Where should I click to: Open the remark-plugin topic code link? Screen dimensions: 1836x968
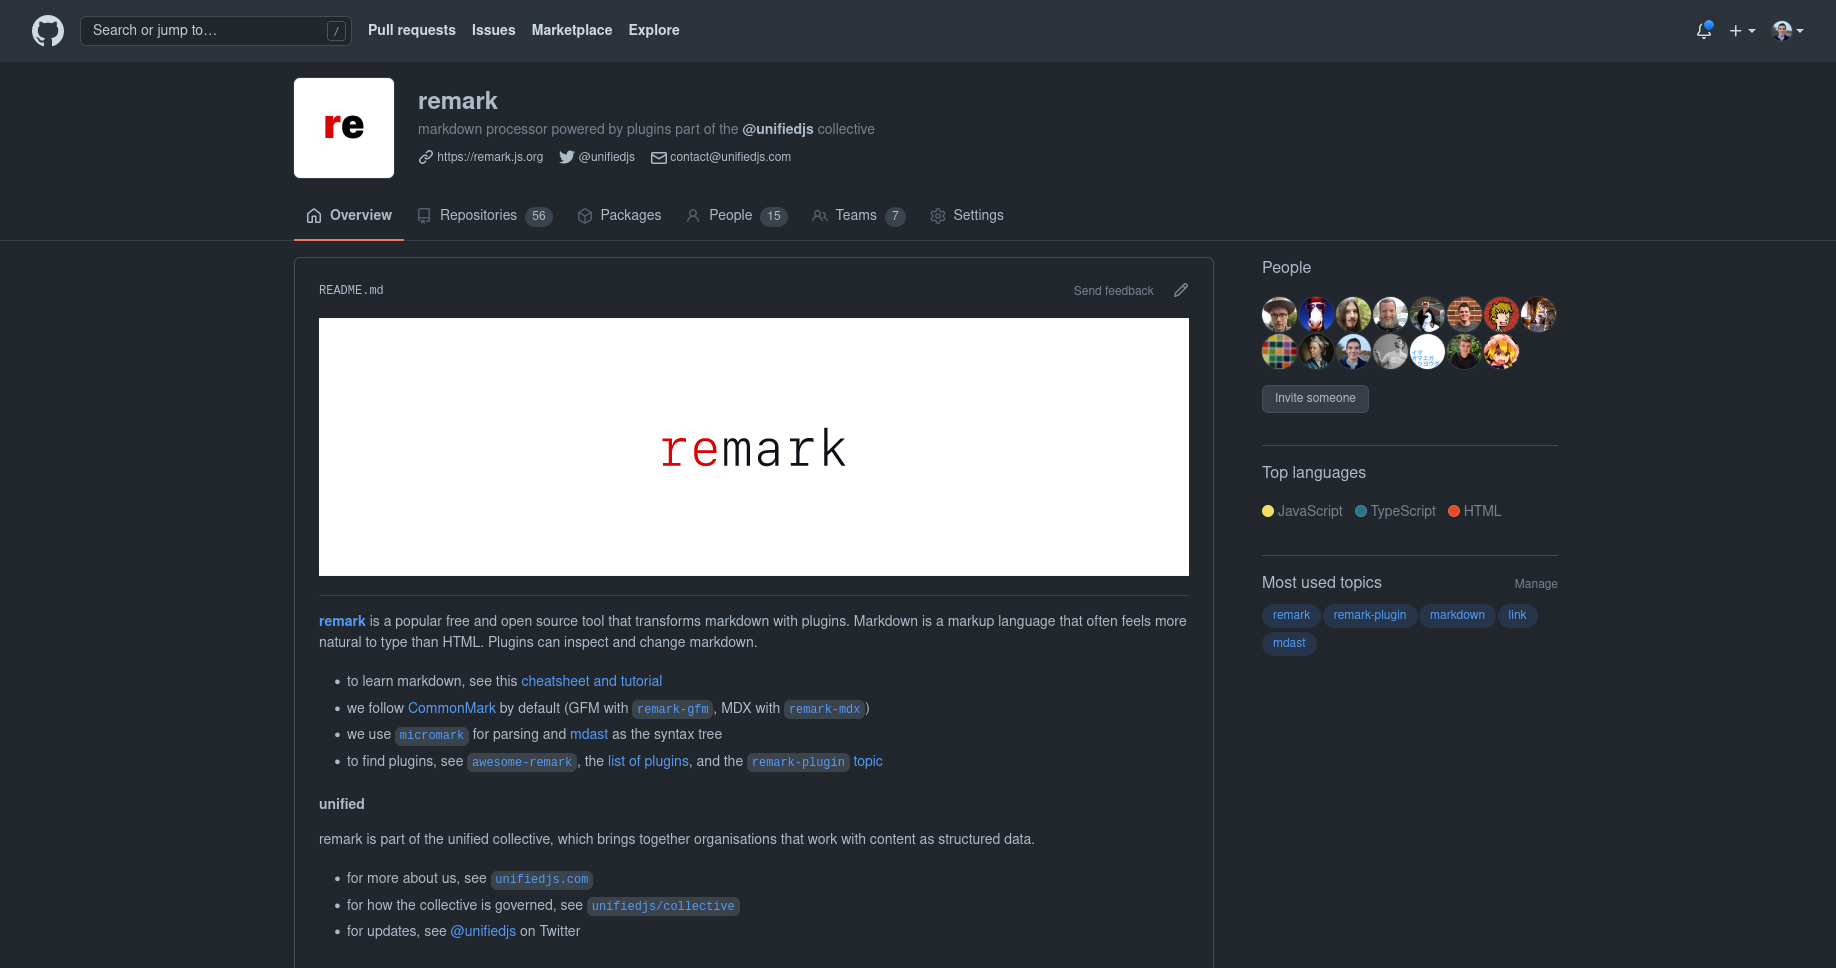[798, 762]
